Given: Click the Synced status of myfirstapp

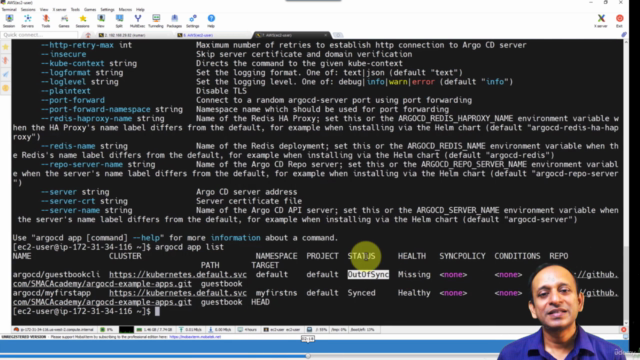Looking at the screenshot, I should click(x=361, y=293).
